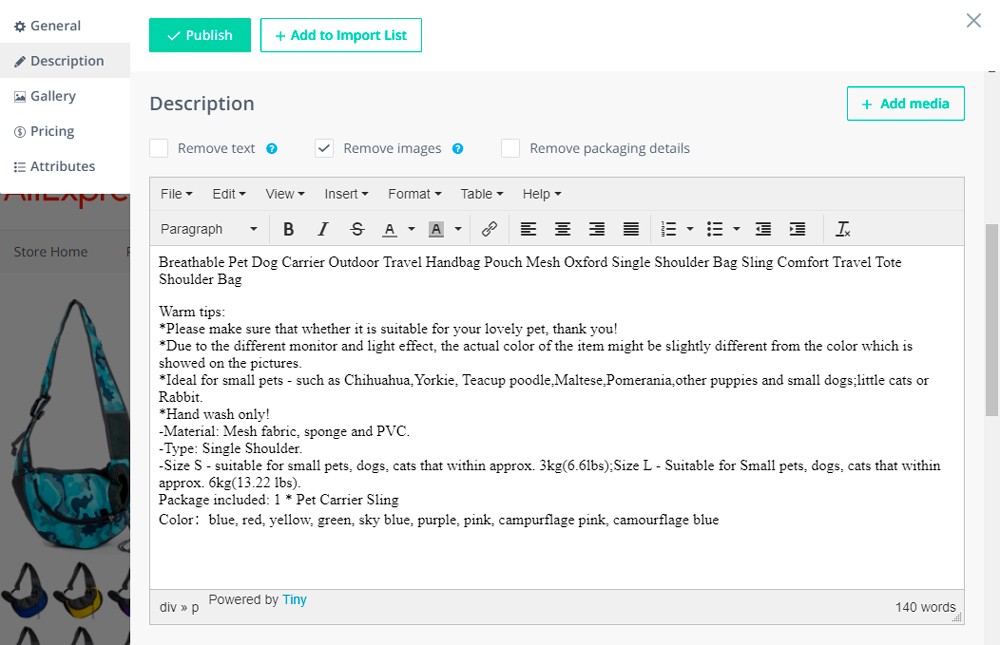Screen dimensions: 1000x645
Task: Click 'Package included: 1 * Pet Carrier Sling'
Action: tap(279, 500)
